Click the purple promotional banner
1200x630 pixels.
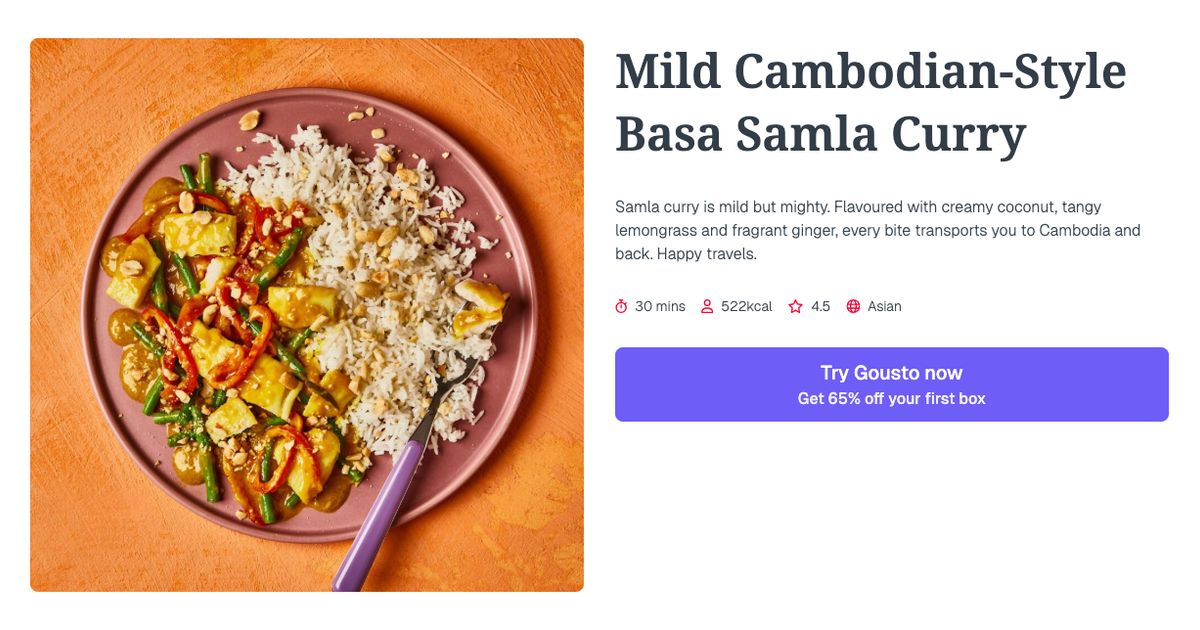(x=891, y=383)
